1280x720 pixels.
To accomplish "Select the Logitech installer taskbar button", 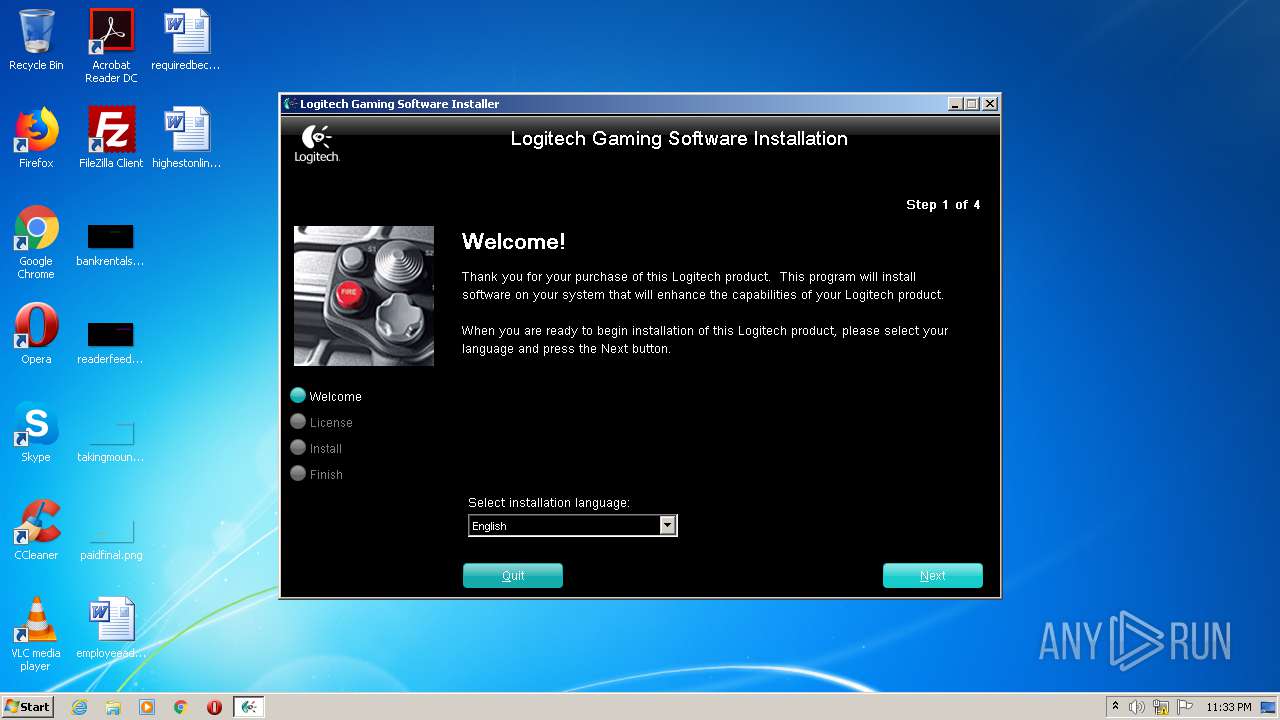I will (249, 707).
